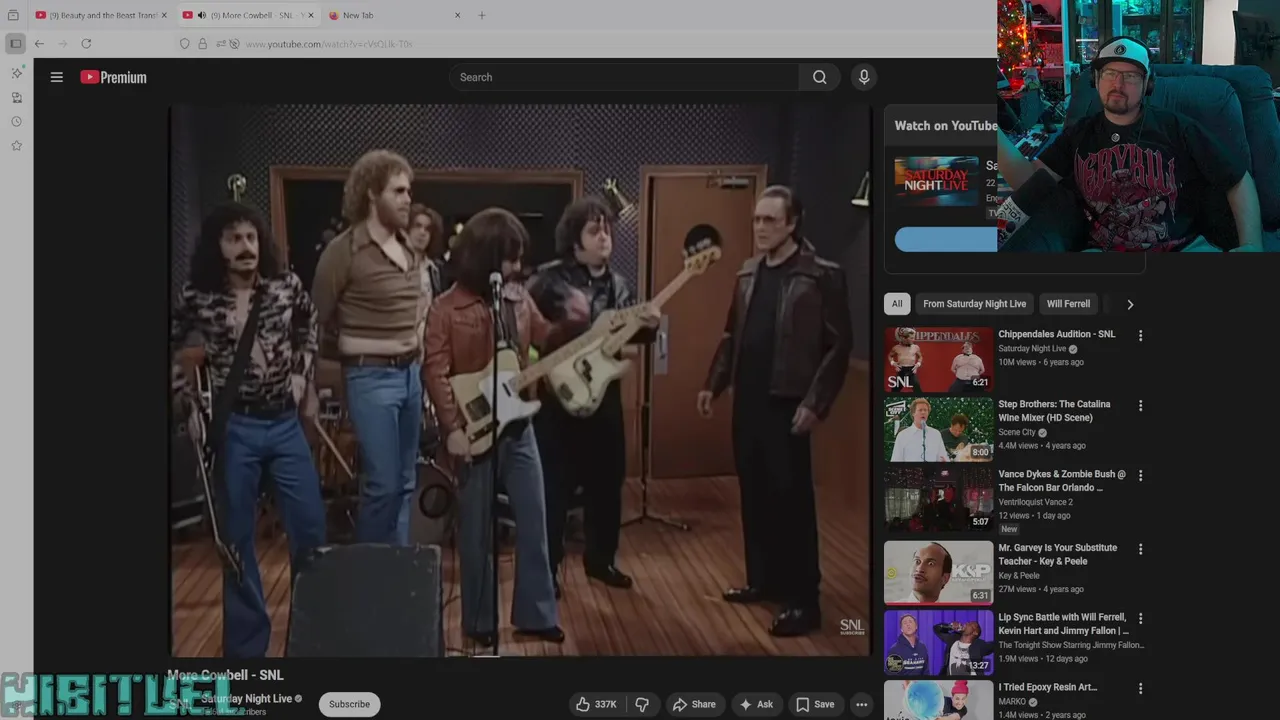Open AI chatbot sparkle in sidebar
Screen dimensions: 1280x720
[x=16, y=73]
